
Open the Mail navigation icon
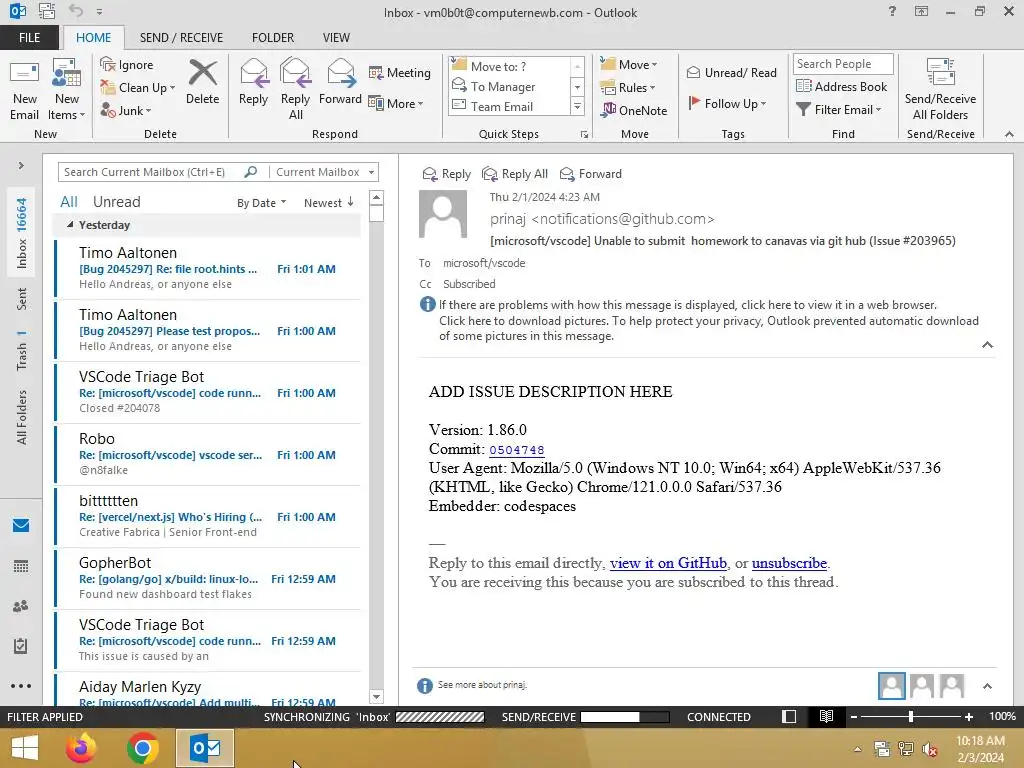tap(21, 525)
